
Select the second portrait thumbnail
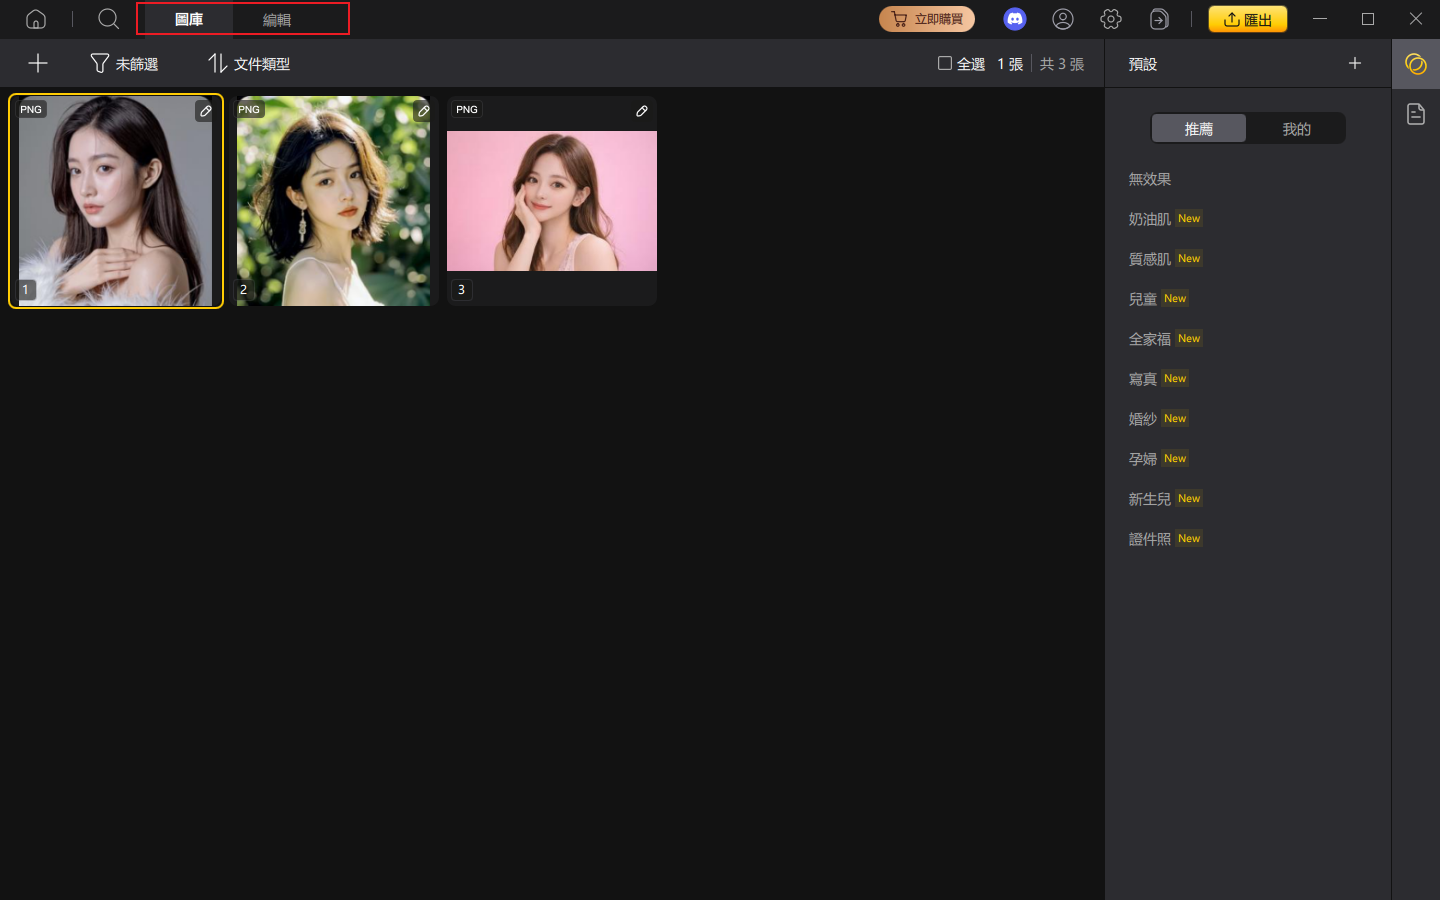coord(334,201)
